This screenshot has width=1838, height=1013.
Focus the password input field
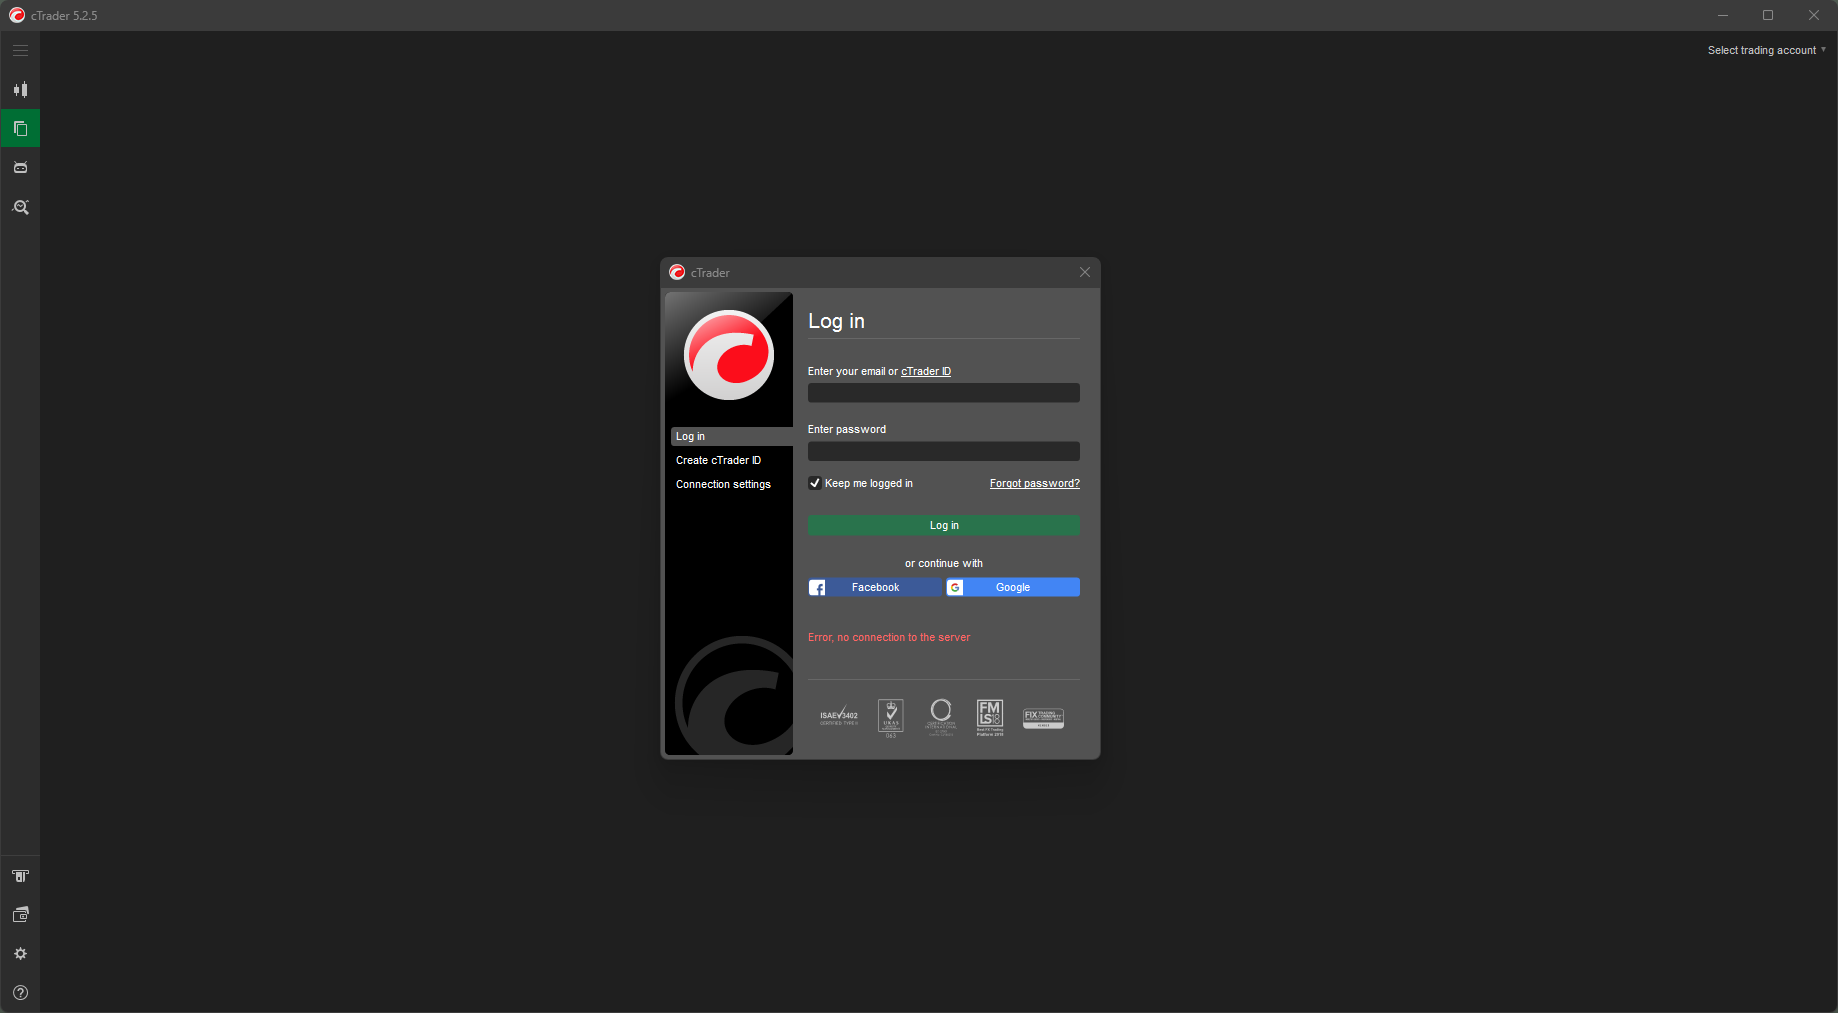coord(944,451)
